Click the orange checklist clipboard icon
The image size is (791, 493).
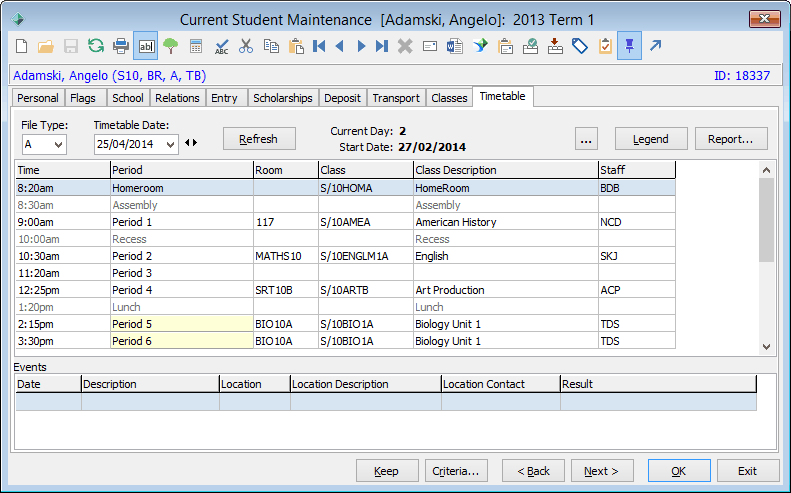click(605, 46)
